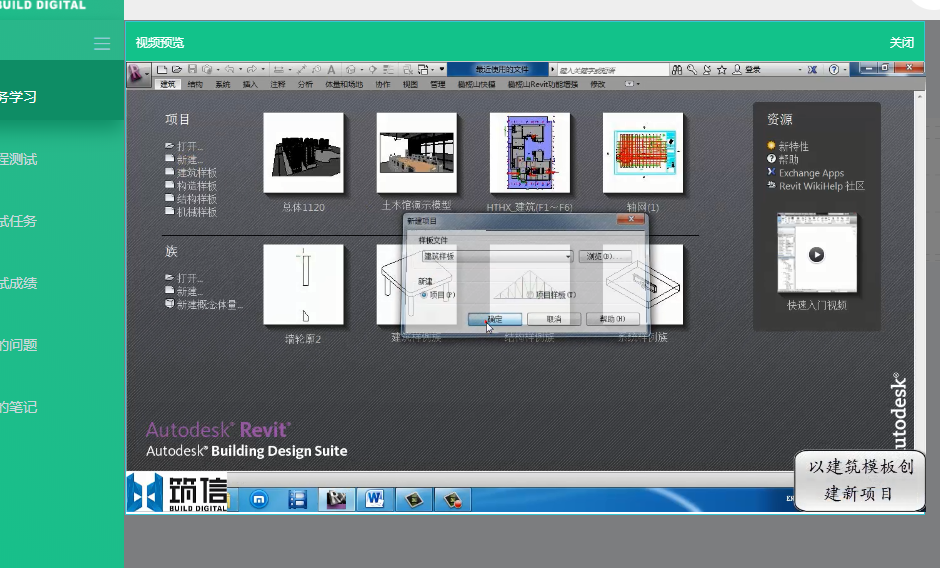Click the 确定 button in the dialog

coord(495,319)
